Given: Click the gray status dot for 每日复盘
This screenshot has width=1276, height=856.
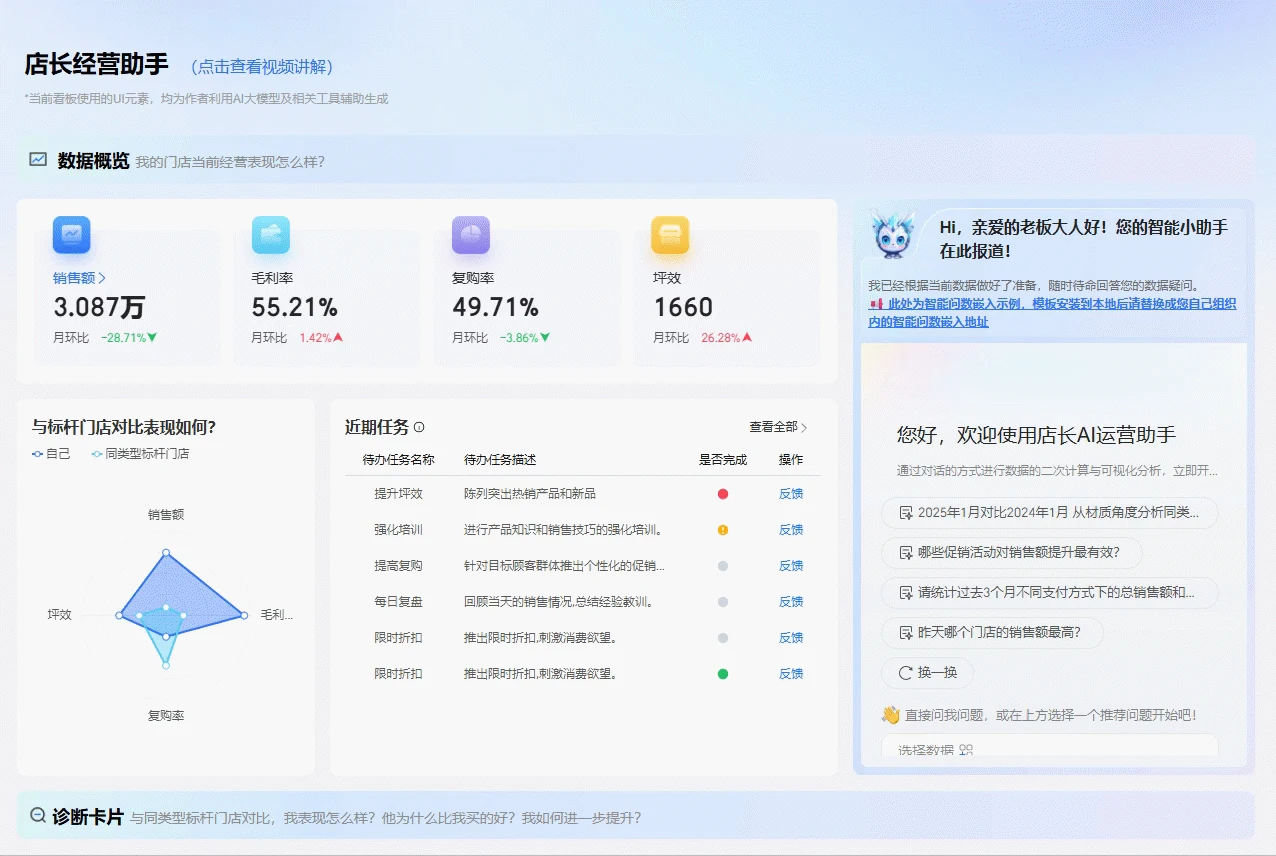Looking at the screenshot, I should [x=723, y=602].
